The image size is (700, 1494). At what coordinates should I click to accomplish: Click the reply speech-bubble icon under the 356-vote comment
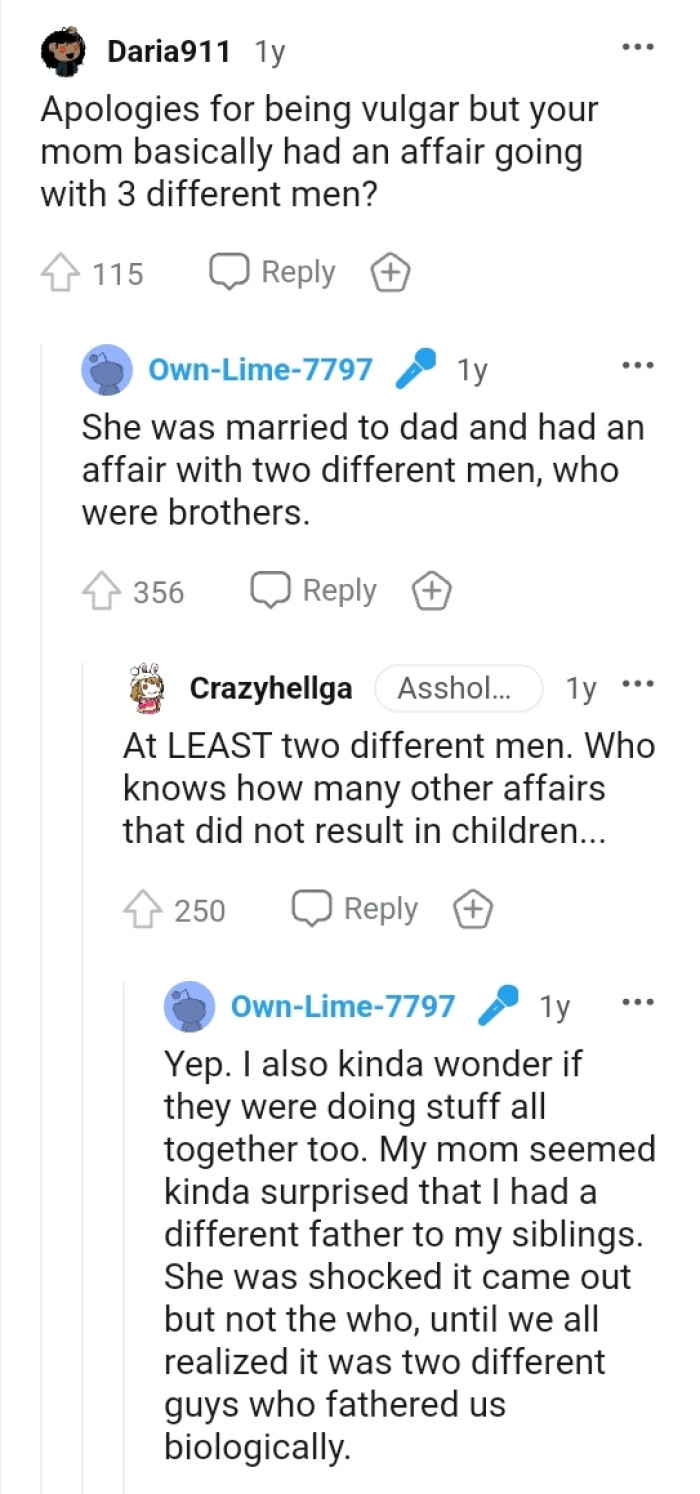click(x=271, y=590)
